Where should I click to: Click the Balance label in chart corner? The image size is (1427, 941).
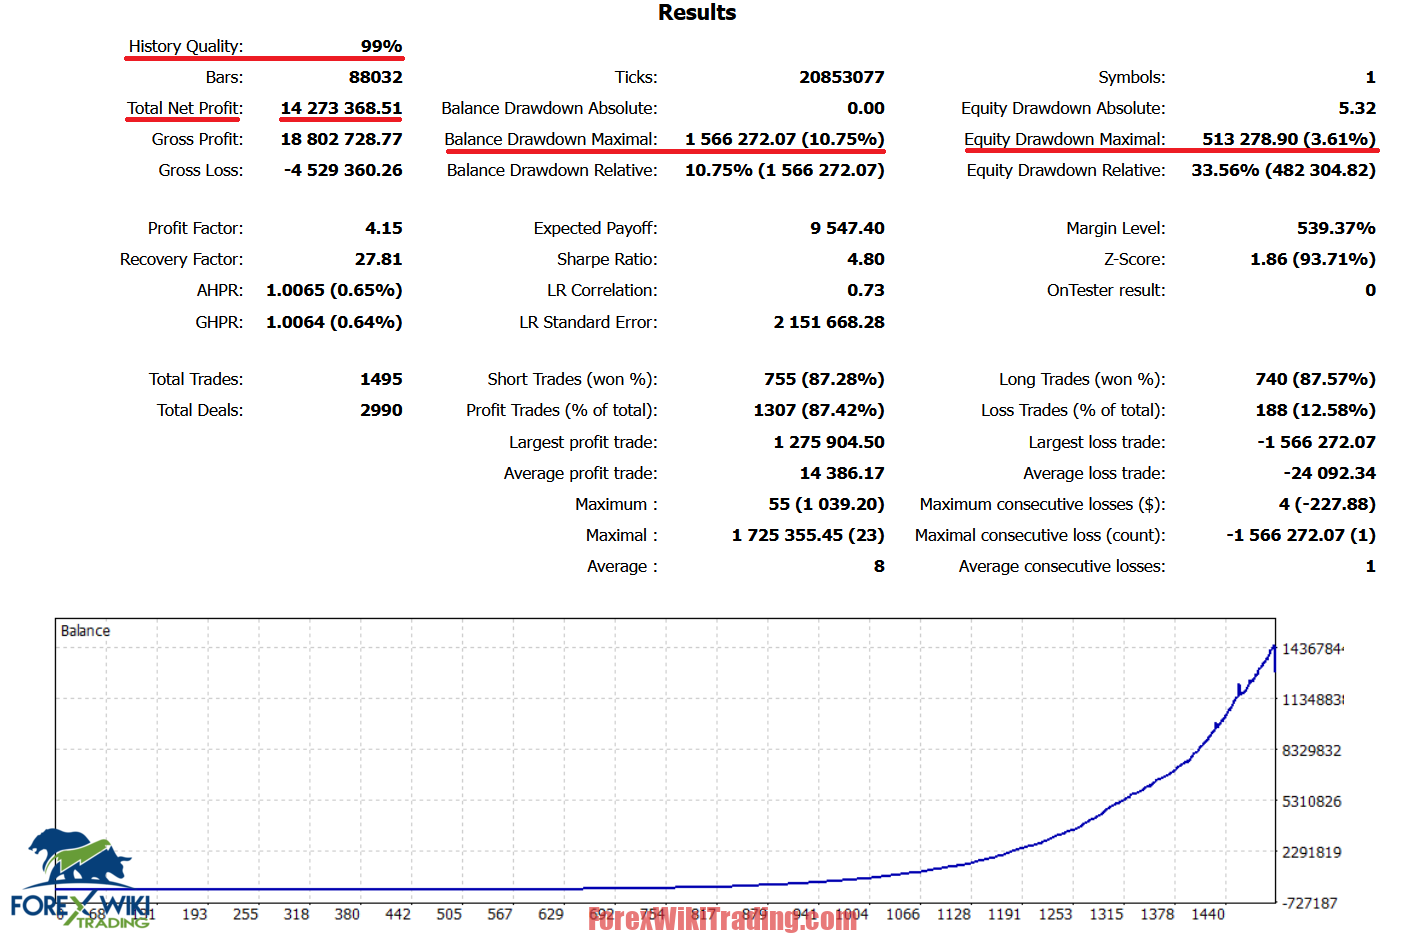(x=85, y=631)
